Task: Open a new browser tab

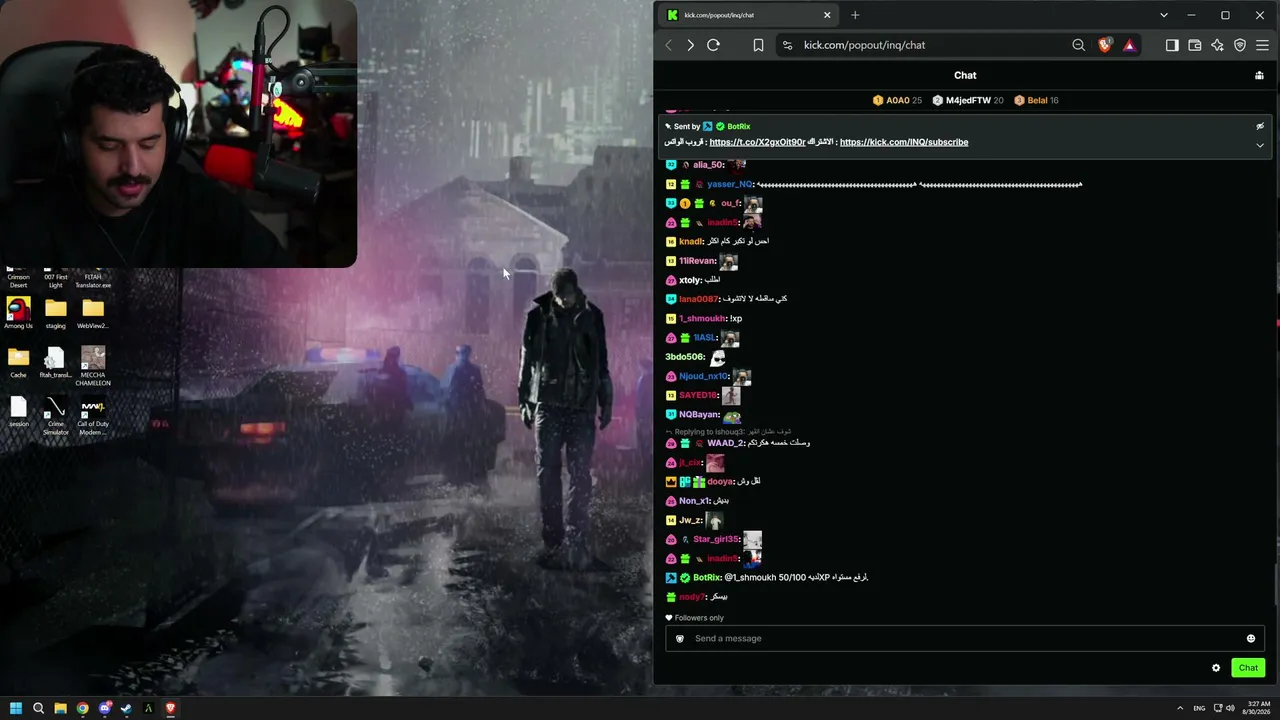Action: click(x=855, y=15)
